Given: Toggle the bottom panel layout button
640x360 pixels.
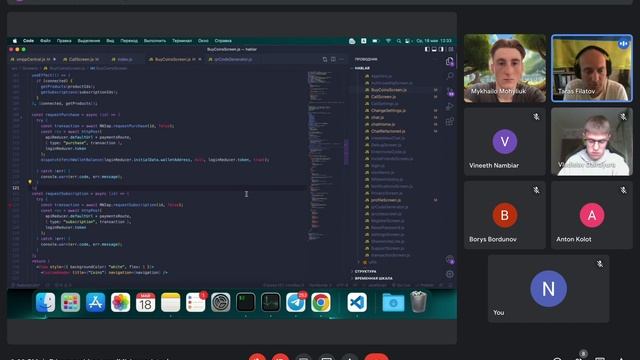Looking at the screenshot, I should (434, 49).
